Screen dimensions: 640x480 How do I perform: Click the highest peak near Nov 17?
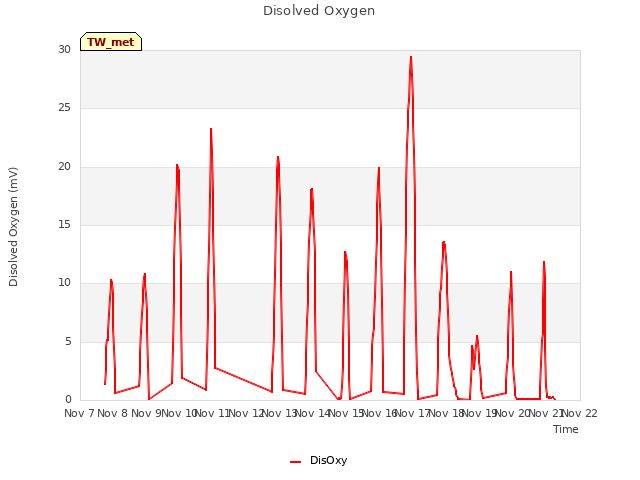[x=411, y=58]
